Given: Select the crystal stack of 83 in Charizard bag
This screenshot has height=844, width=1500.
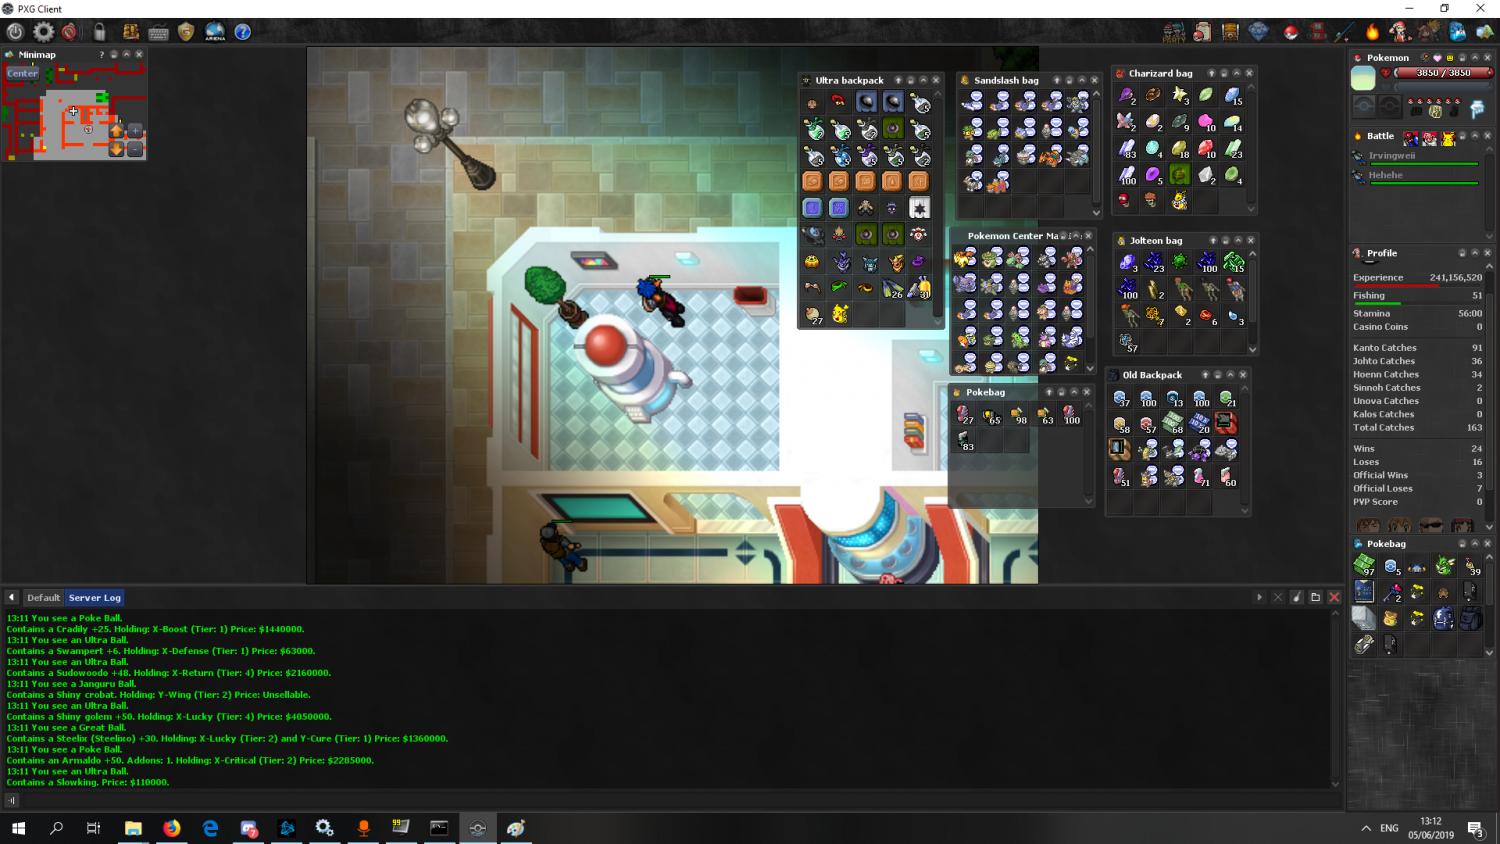Looking at the screenshot, I should pyautogui.click(x=1127, y=148).
